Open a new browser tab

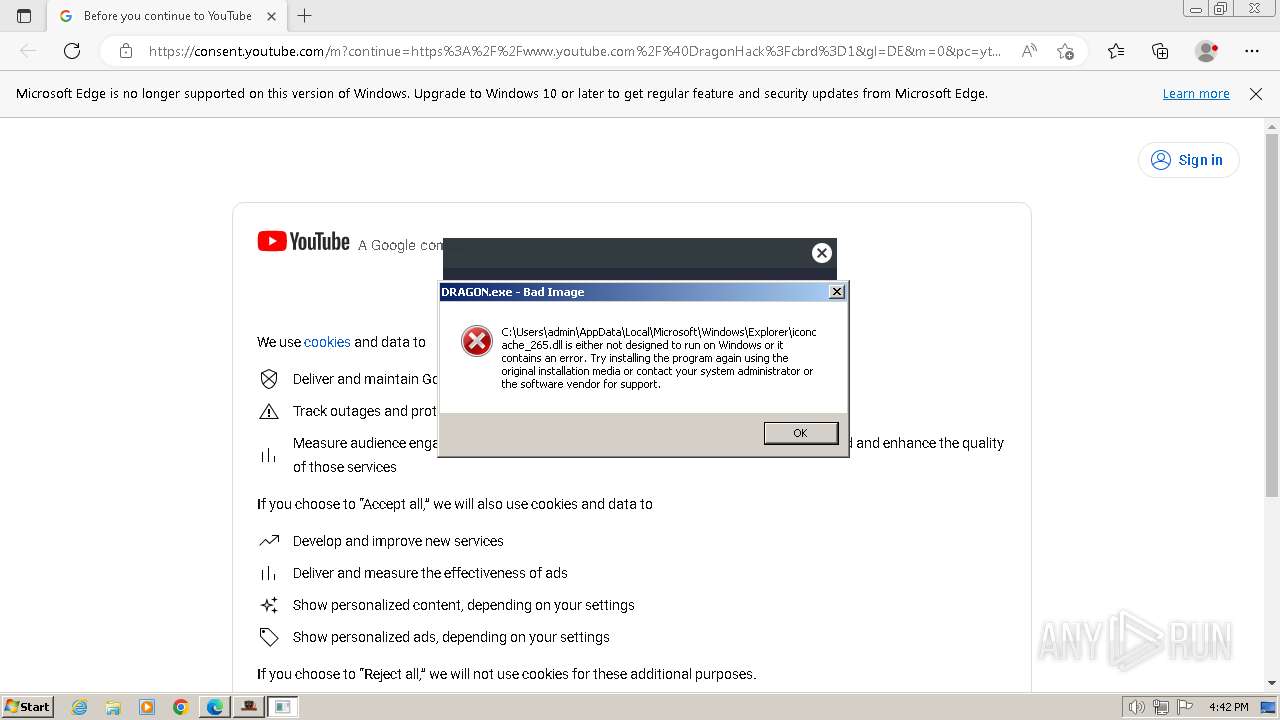click(x=305, y=16)
